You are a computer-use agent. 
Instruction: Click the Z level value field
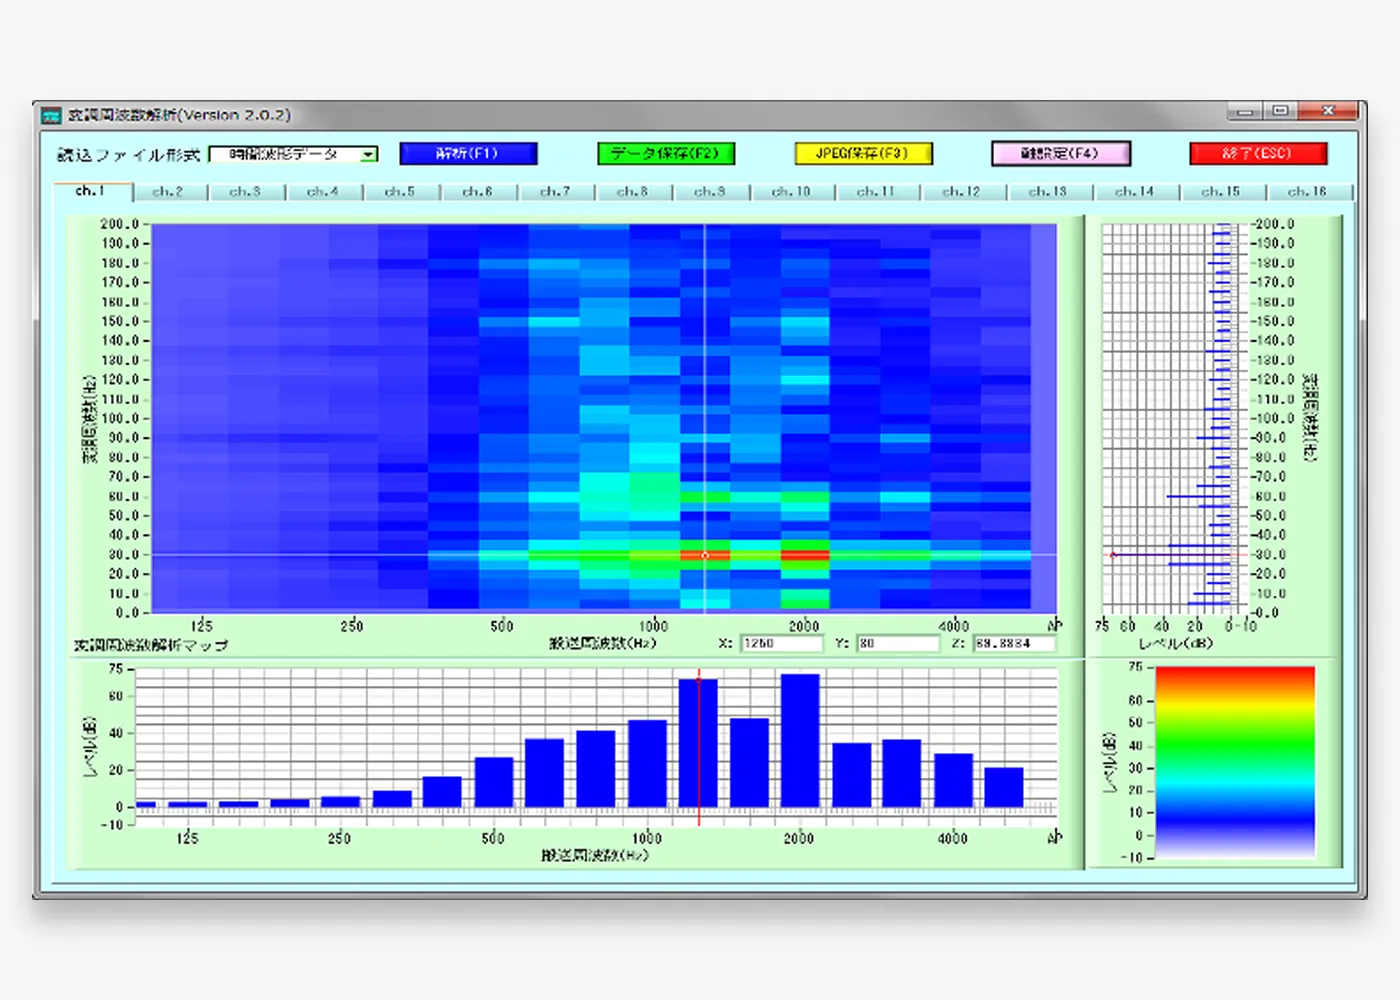[1013, 643]
